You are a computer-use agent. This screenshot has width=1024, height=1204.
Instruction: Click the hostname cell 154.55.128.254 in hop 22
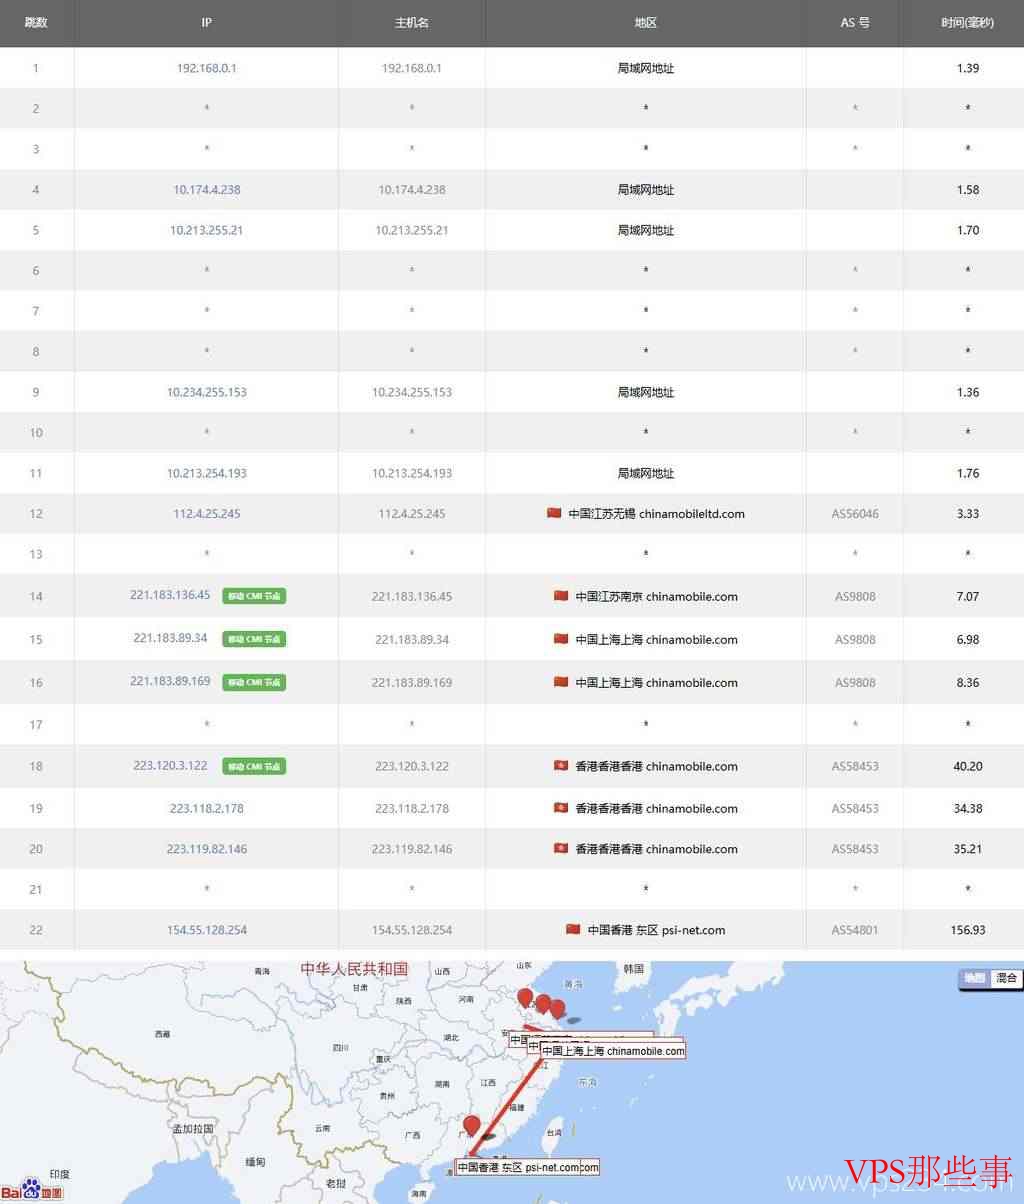tap(411, 929)
